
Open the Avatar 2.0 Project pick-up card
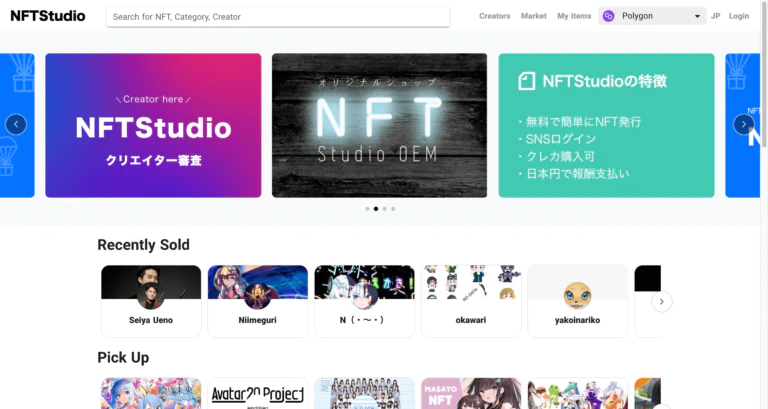[258, 393]
